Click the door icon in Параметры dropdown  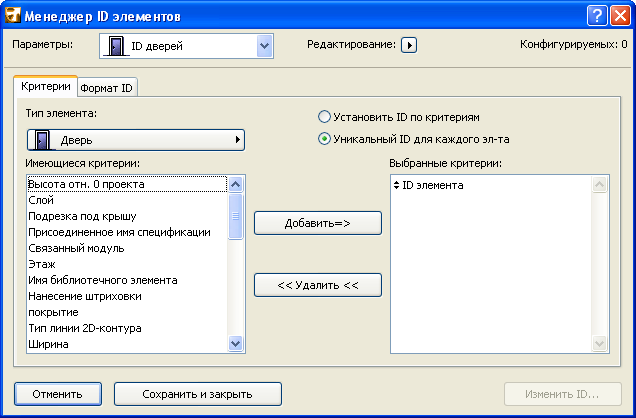point(116,45)
